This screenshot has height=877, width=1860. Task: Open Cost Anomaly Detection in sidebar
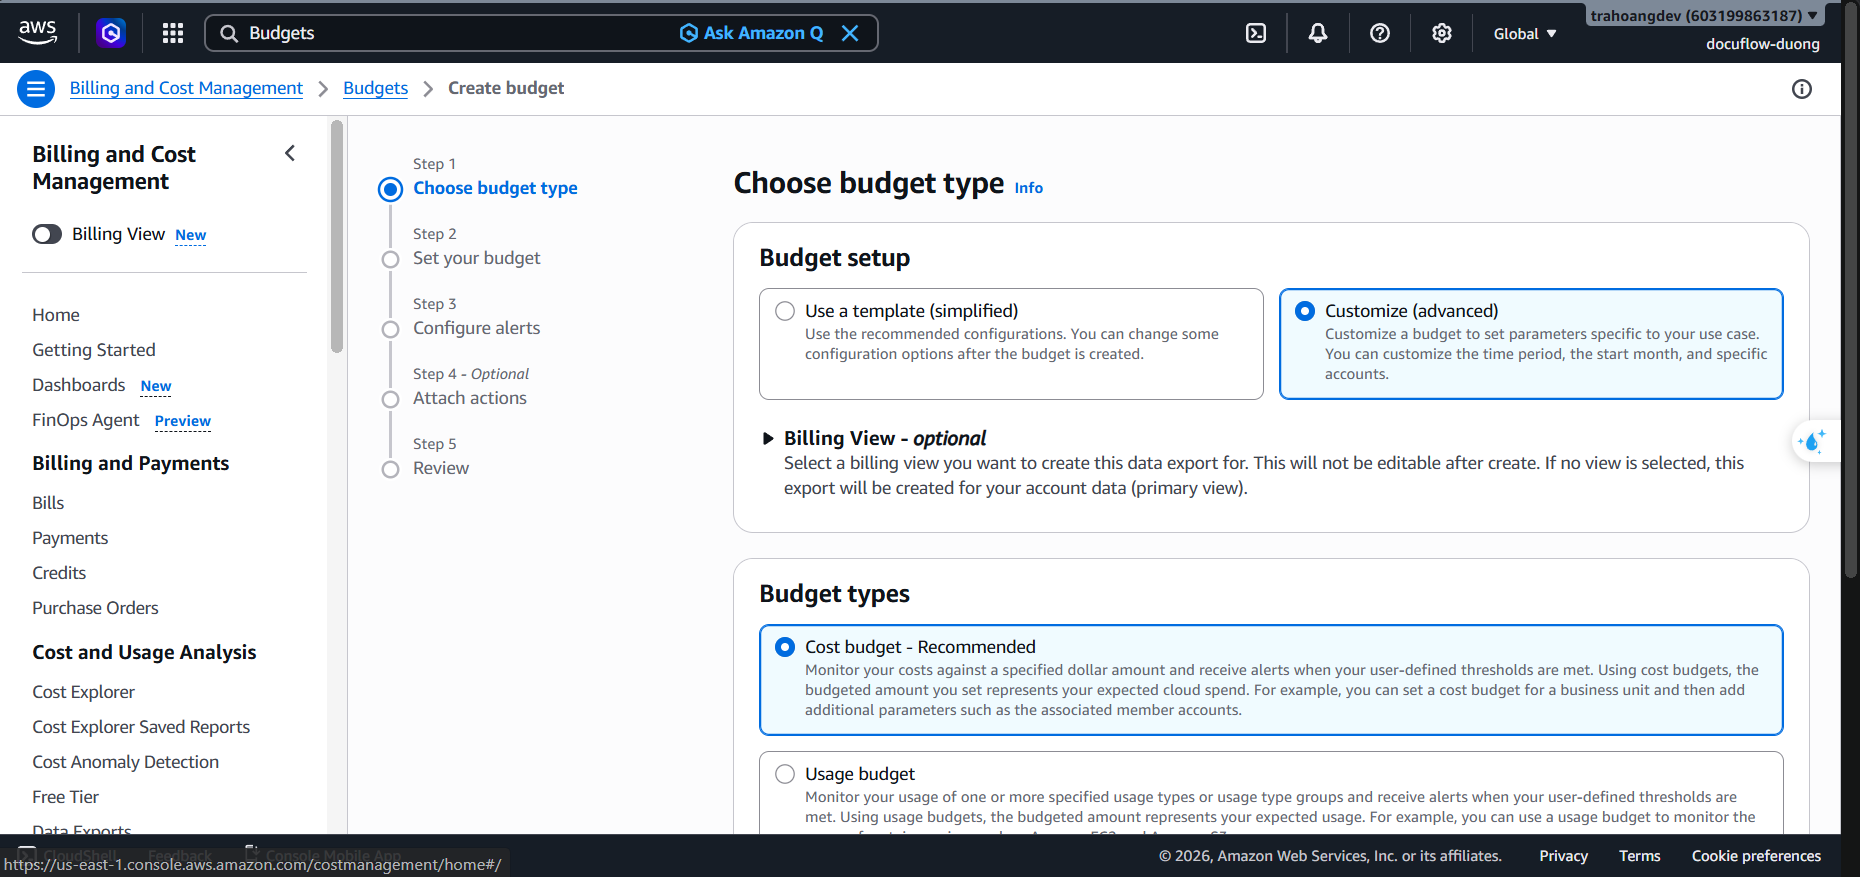pos(125,762)
